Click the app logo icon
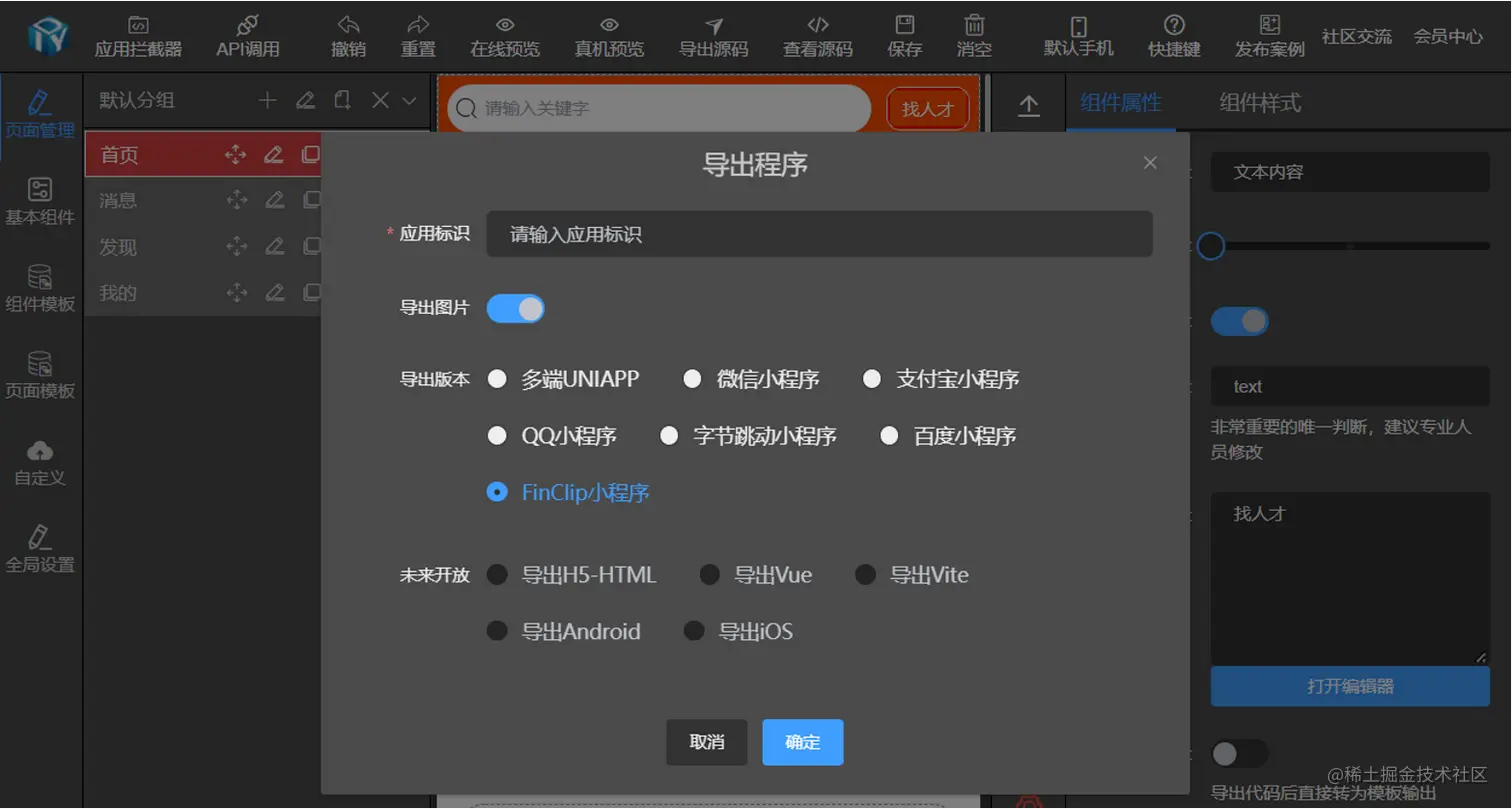 point(47,37)
